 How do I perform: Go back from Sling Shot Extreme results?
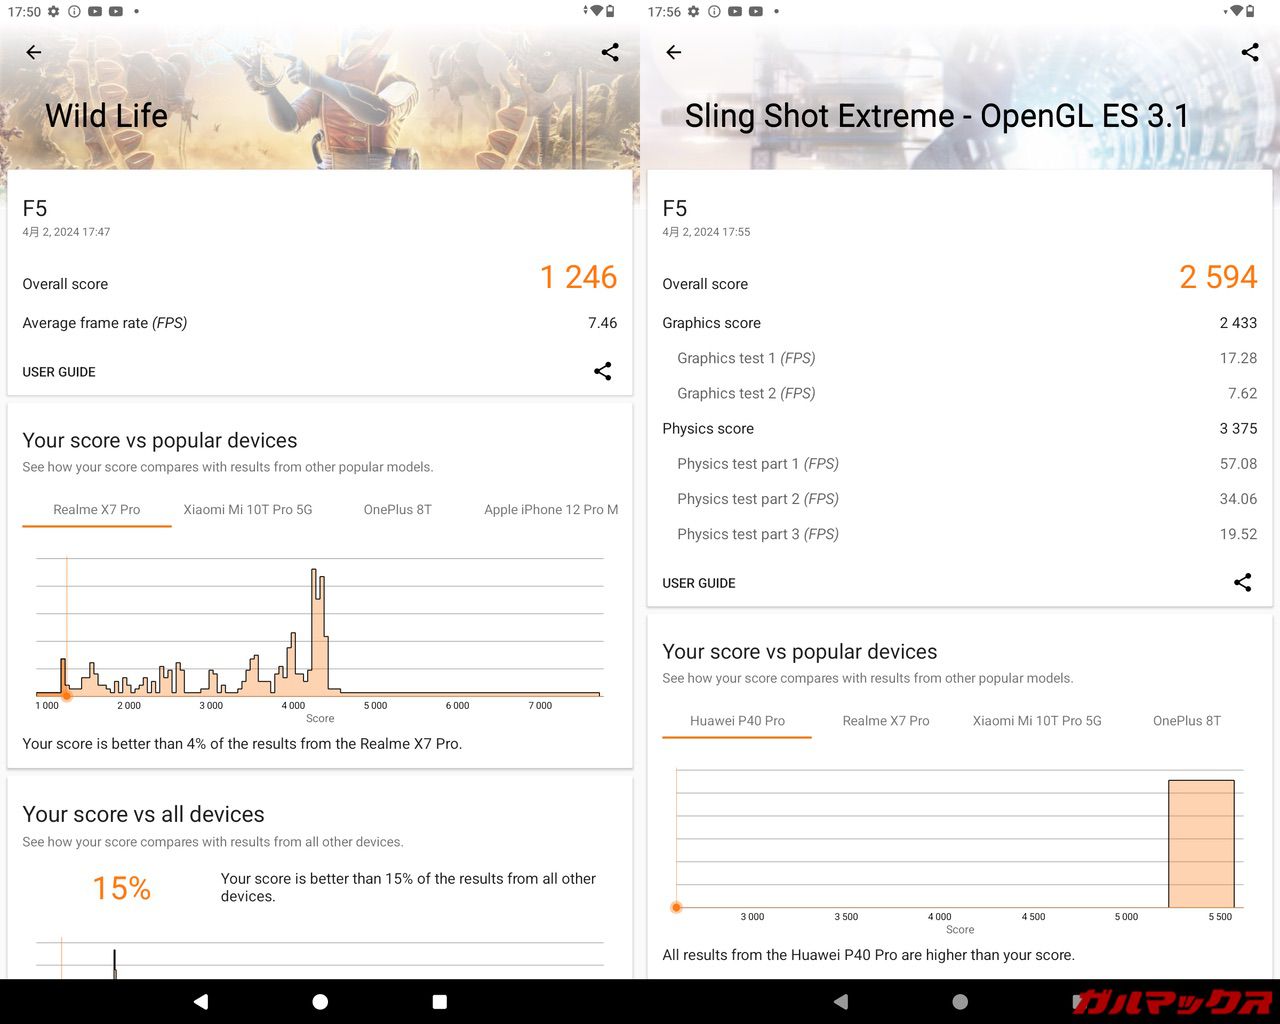tap(674, 52)
